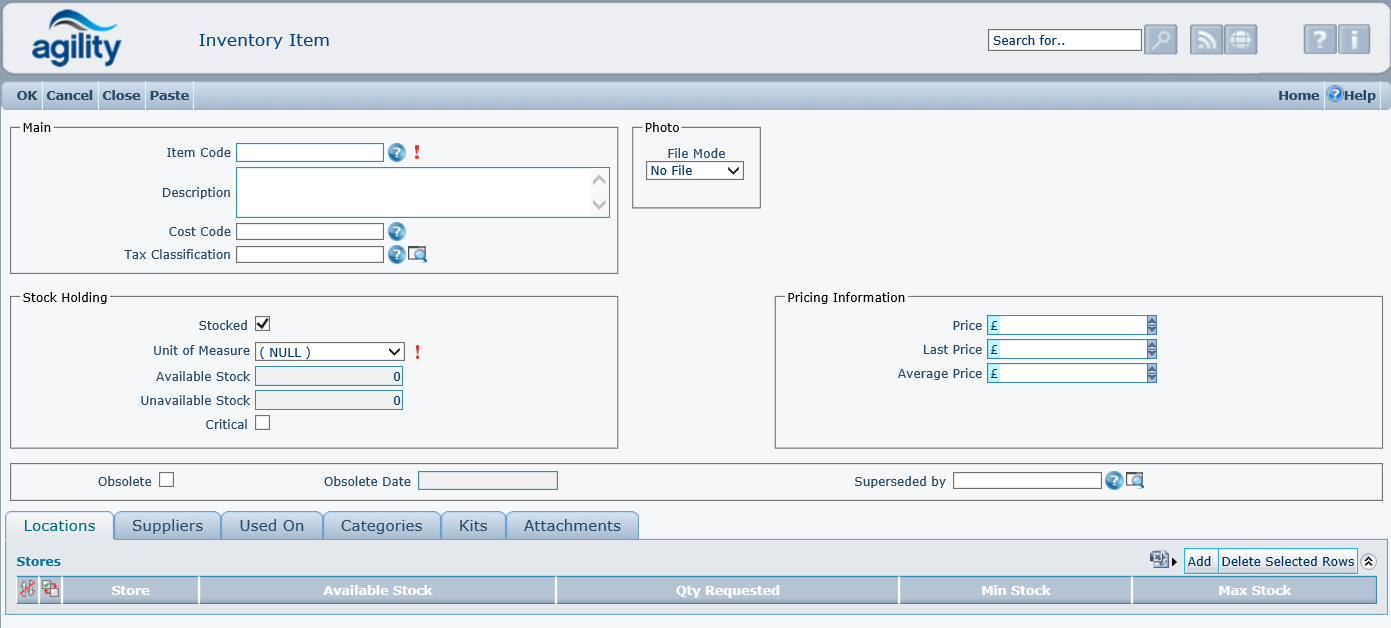Collapse the Stores grid section

(x=1369, y=562)
